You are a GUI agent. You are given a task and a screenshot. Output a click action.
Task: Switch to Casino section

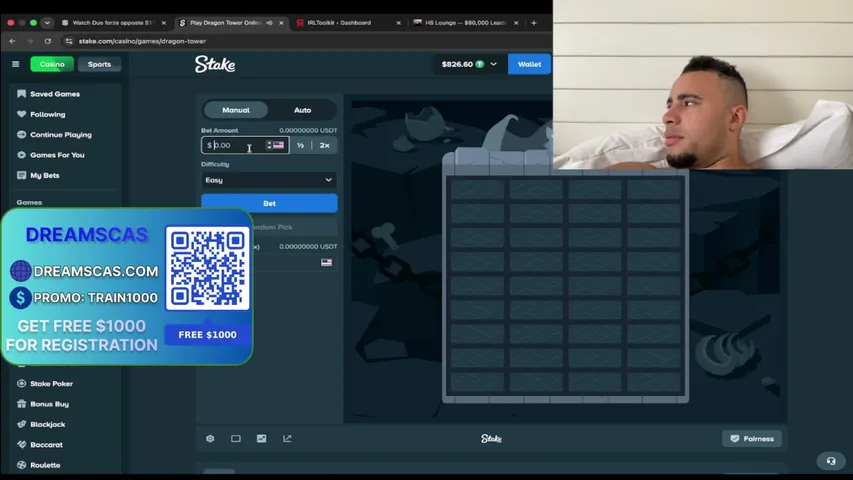pos(52,64)
